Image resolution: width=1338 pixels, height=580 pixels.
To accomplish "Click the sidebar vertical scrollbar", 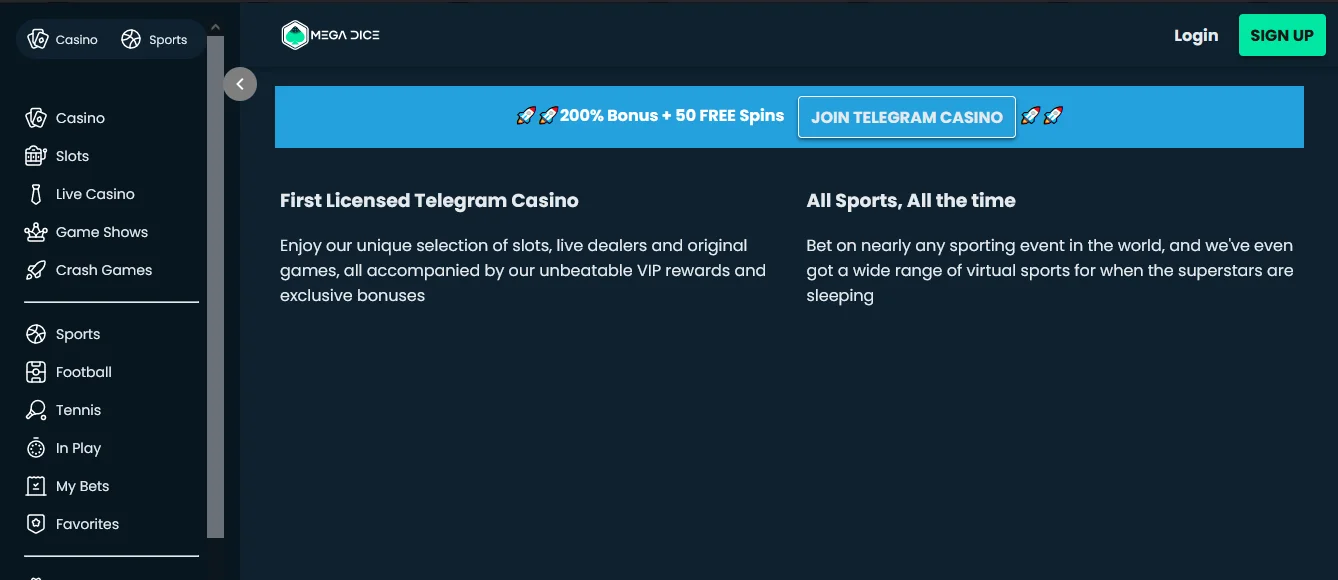I will click(x=216, y=286).
